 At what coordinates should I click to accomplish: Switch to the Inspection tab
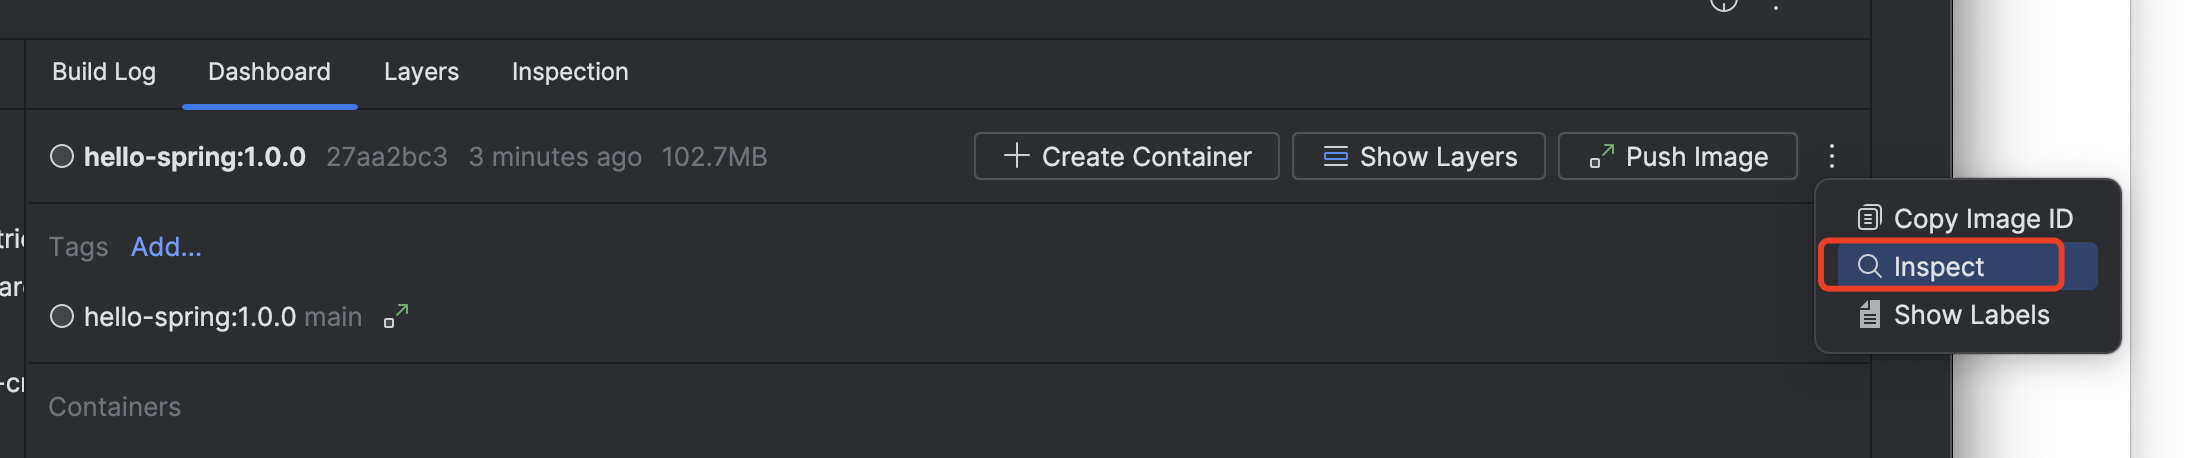[570, 72]
